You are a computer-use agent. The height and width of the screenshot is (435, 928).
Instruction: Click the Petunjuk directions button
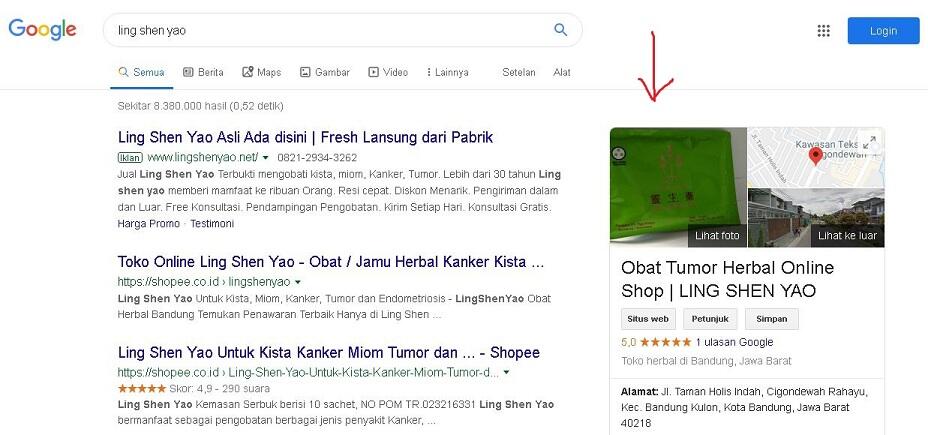click(710, 318)
